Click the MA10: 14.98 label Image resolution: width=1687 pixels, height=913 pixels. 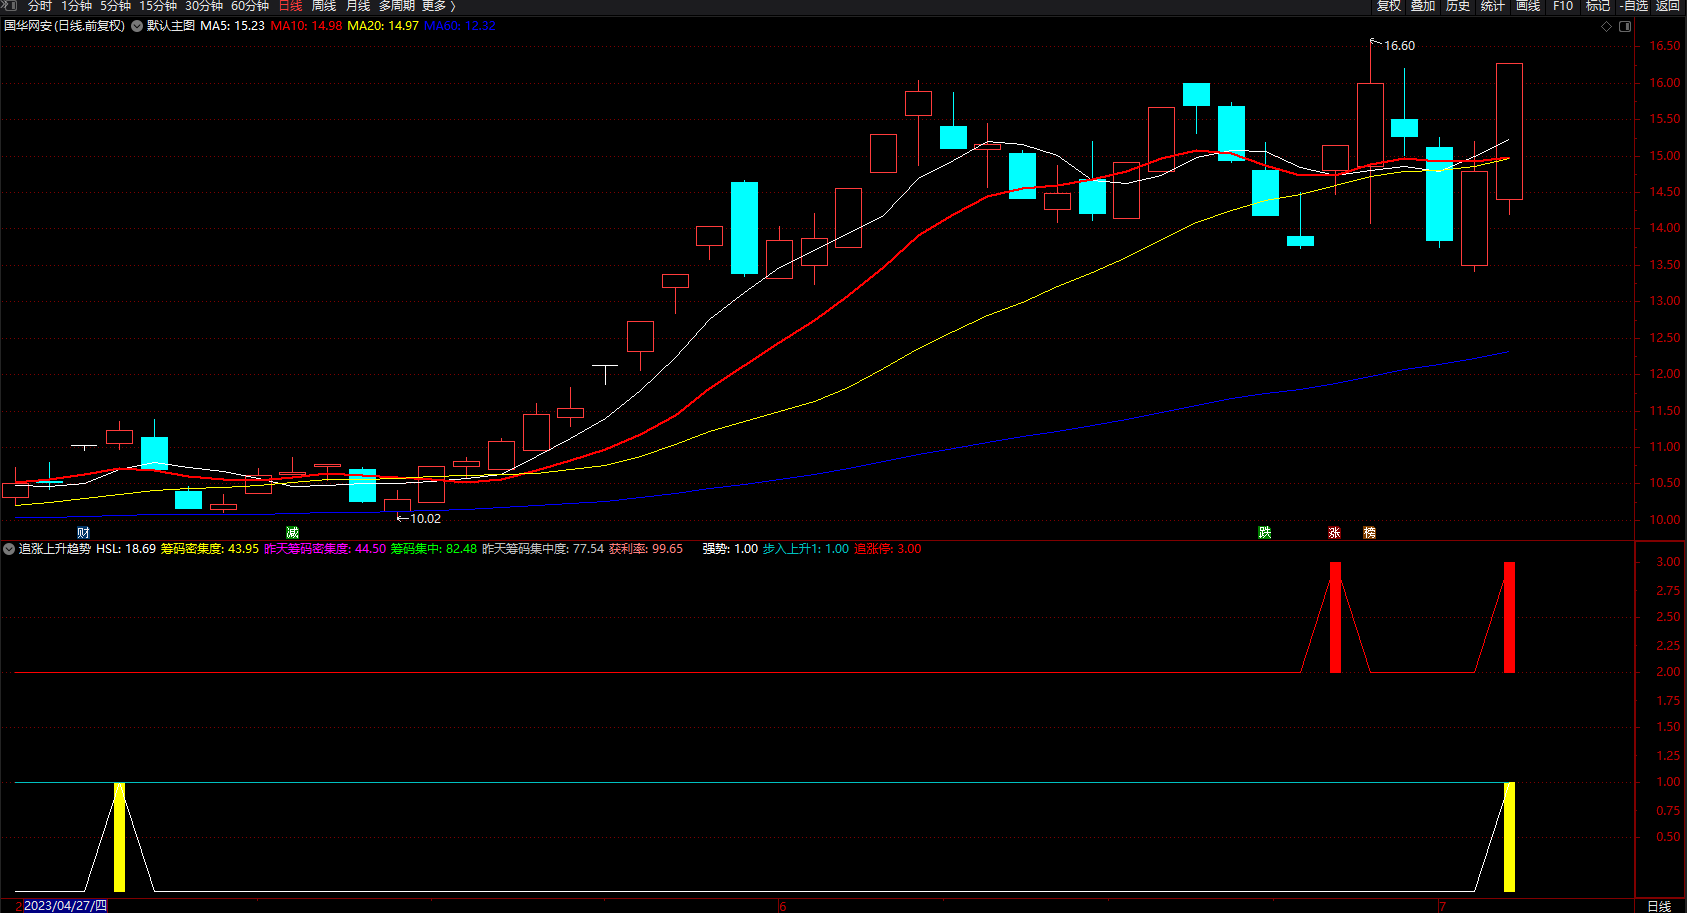click(x=306, y=26)
